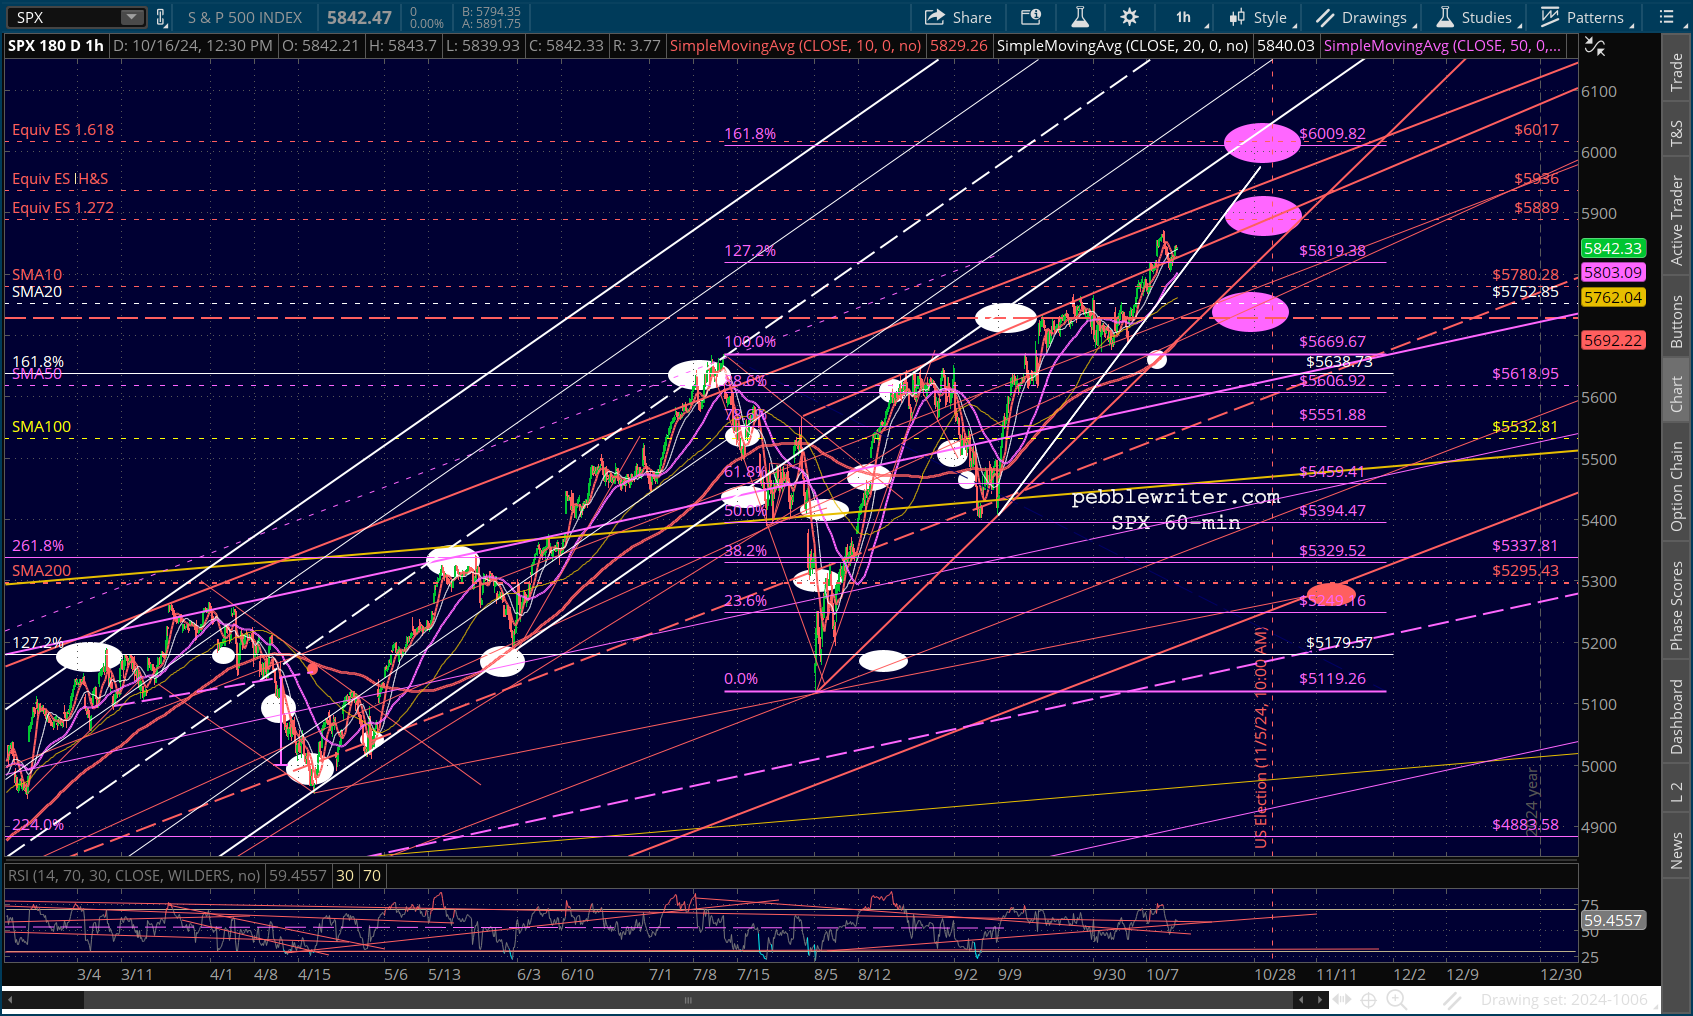Click scroll right arrow on time axis
This screenshot has height=1016, width=1693.
pos(1320,999)
